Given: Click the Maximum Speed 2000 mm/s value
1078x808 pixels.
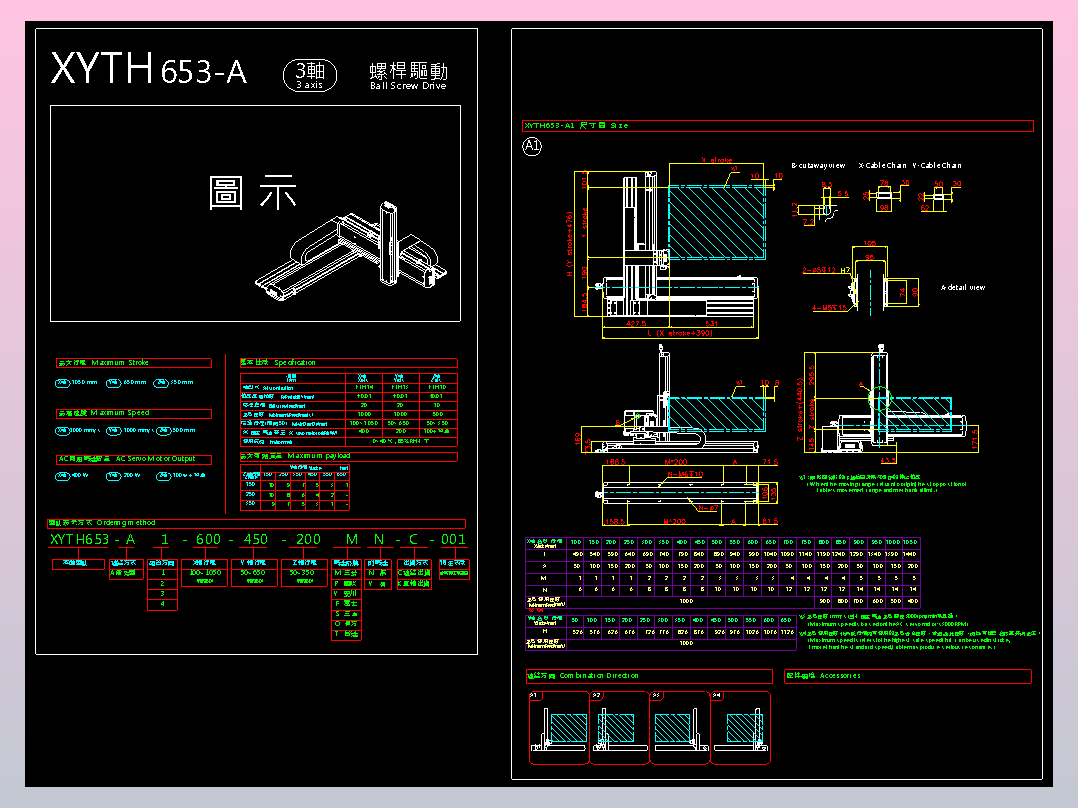Looking at the screenshot, I should (x=81, y=429).
